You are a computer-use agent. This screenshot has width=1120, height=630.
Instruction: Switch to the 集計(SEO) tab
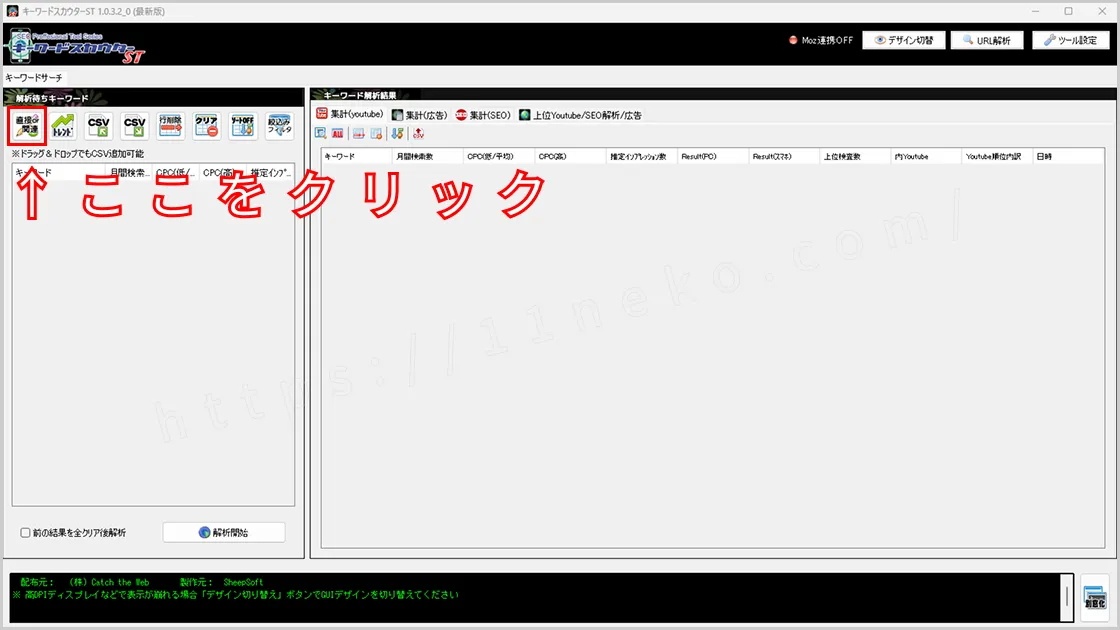pos(487,113)
